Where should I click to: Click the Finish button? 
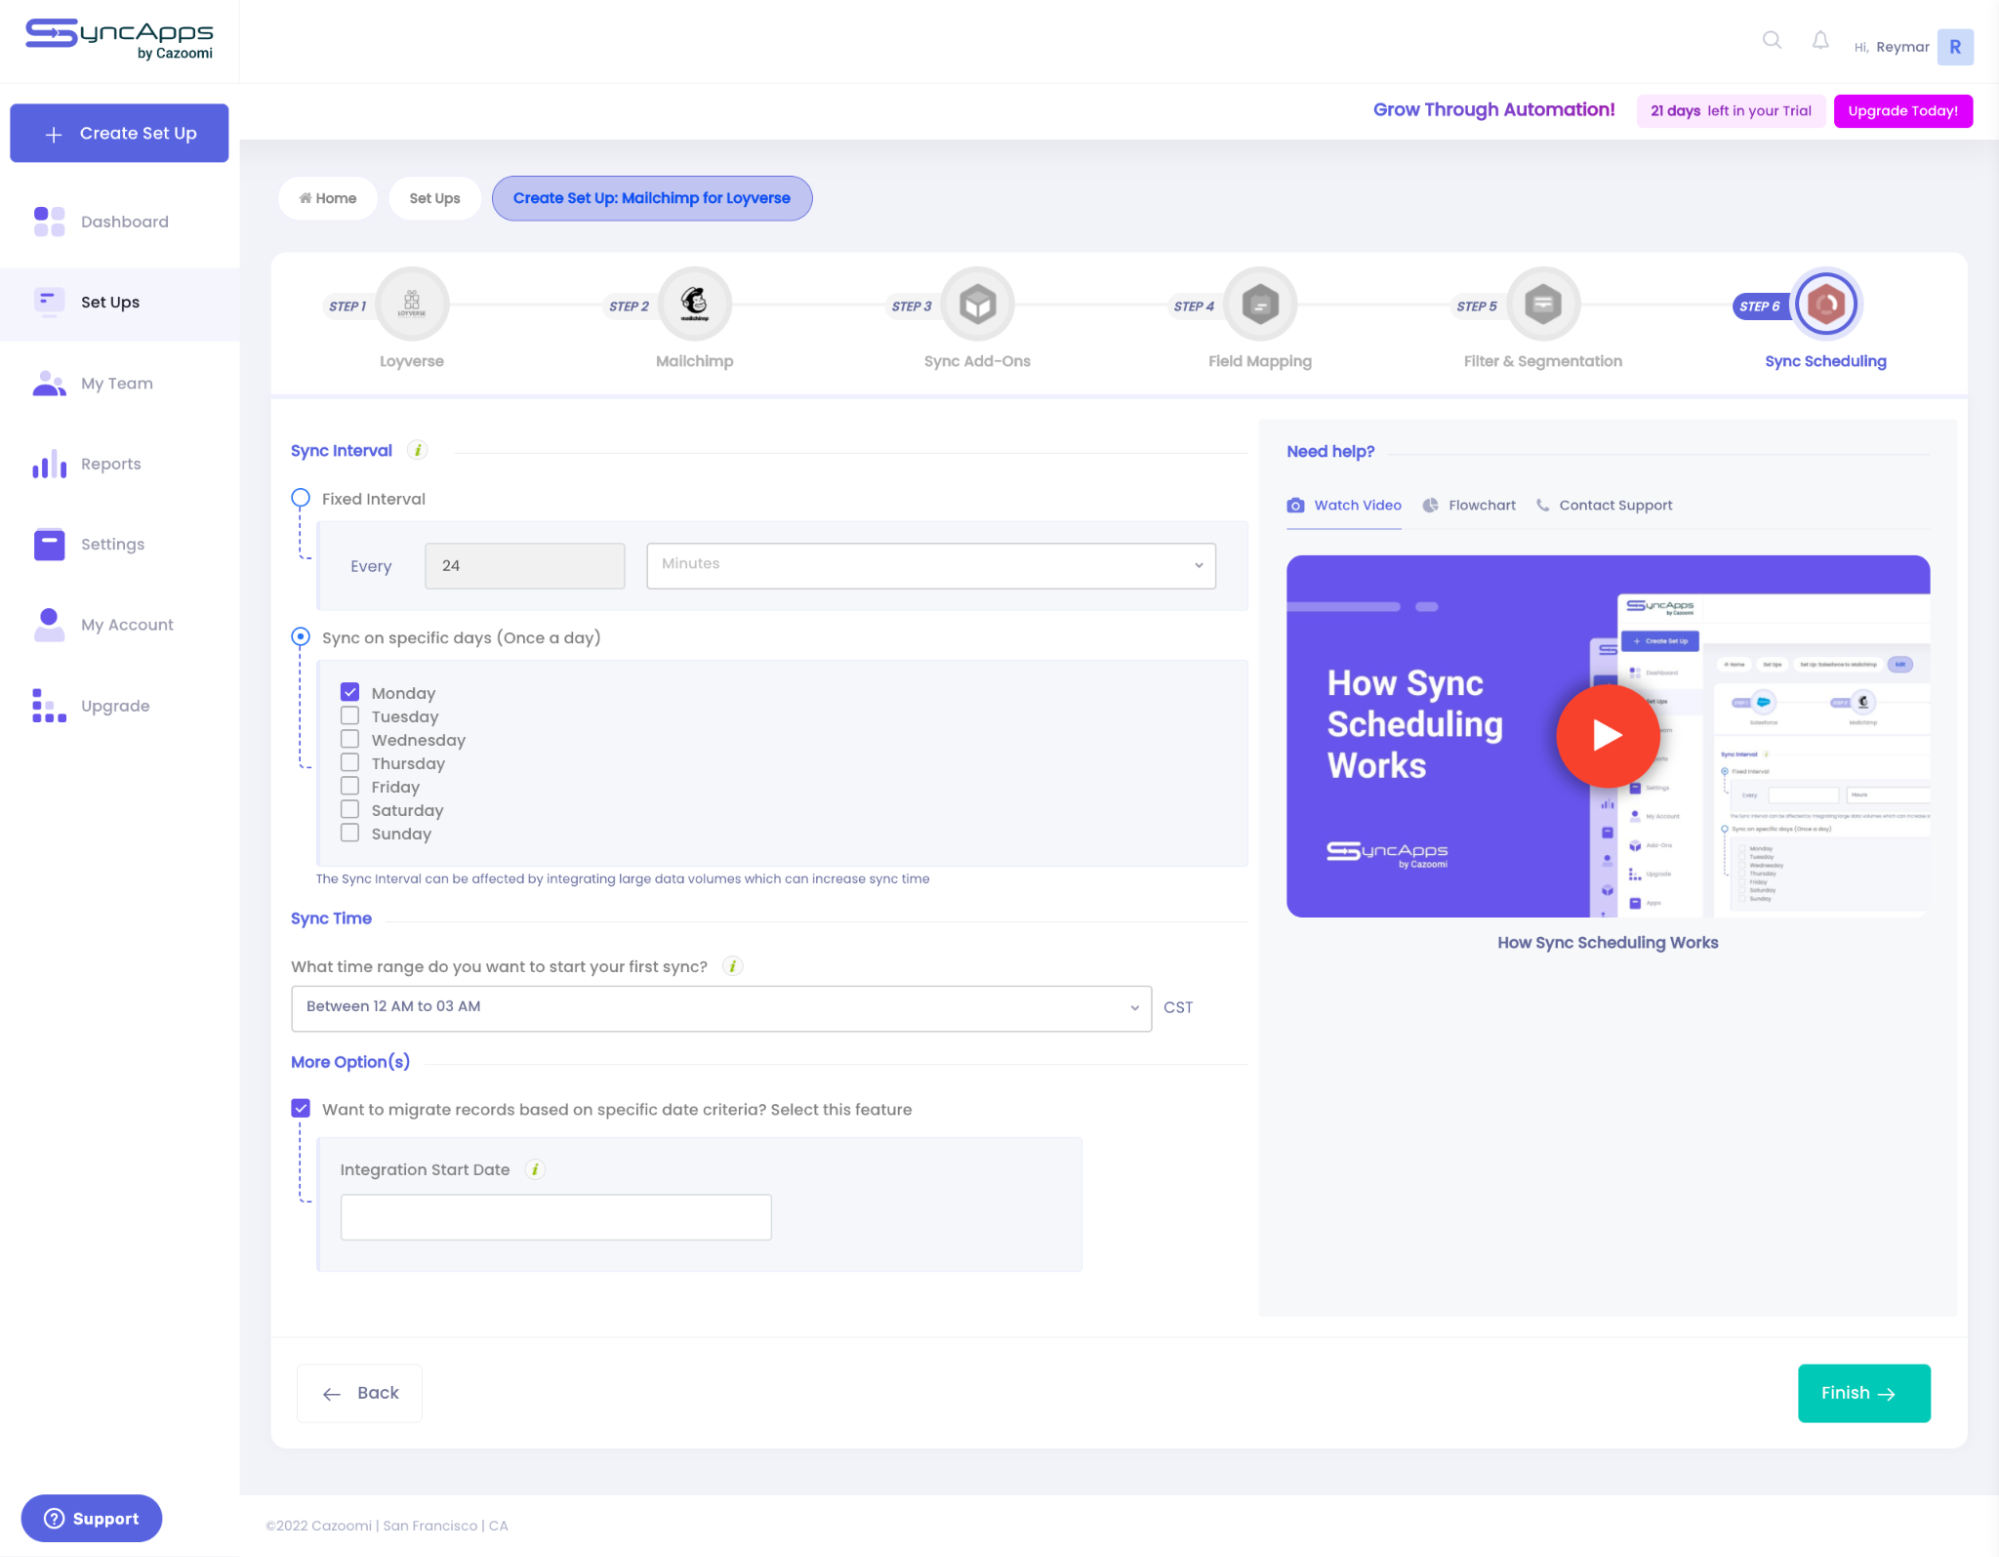(1863, 1393)
